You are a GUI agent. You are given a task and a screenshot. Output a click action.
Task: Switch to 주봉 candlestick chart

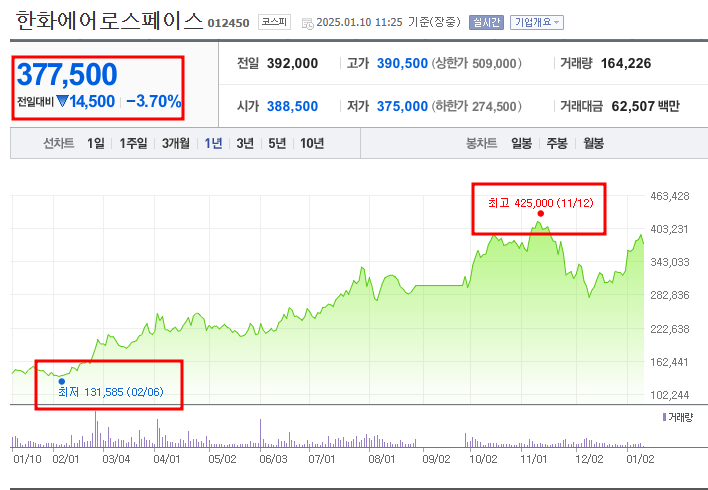tap(557, 144)
